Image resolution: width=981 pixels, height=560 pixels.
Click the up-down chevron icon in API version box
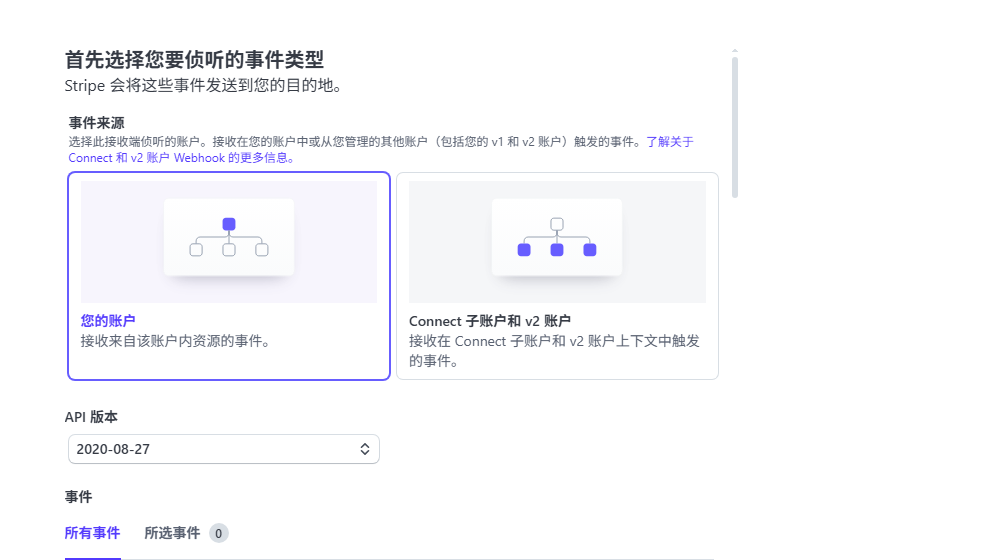coord(365,449)
